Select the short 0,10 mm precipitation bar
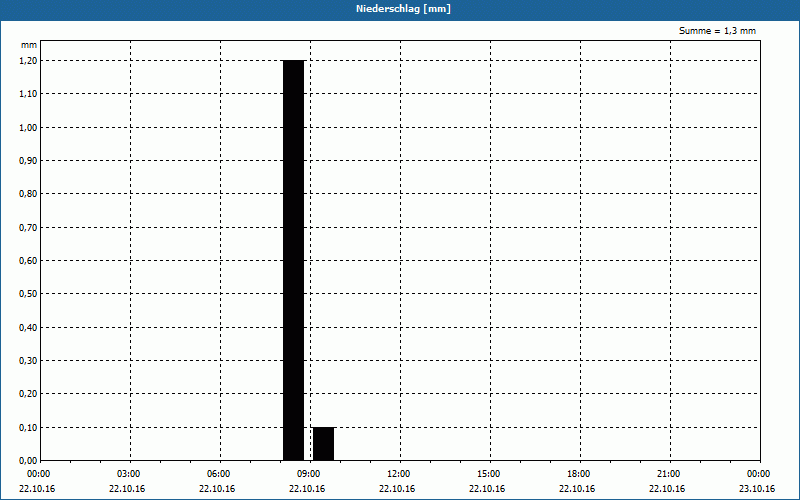 coord(323,444)
